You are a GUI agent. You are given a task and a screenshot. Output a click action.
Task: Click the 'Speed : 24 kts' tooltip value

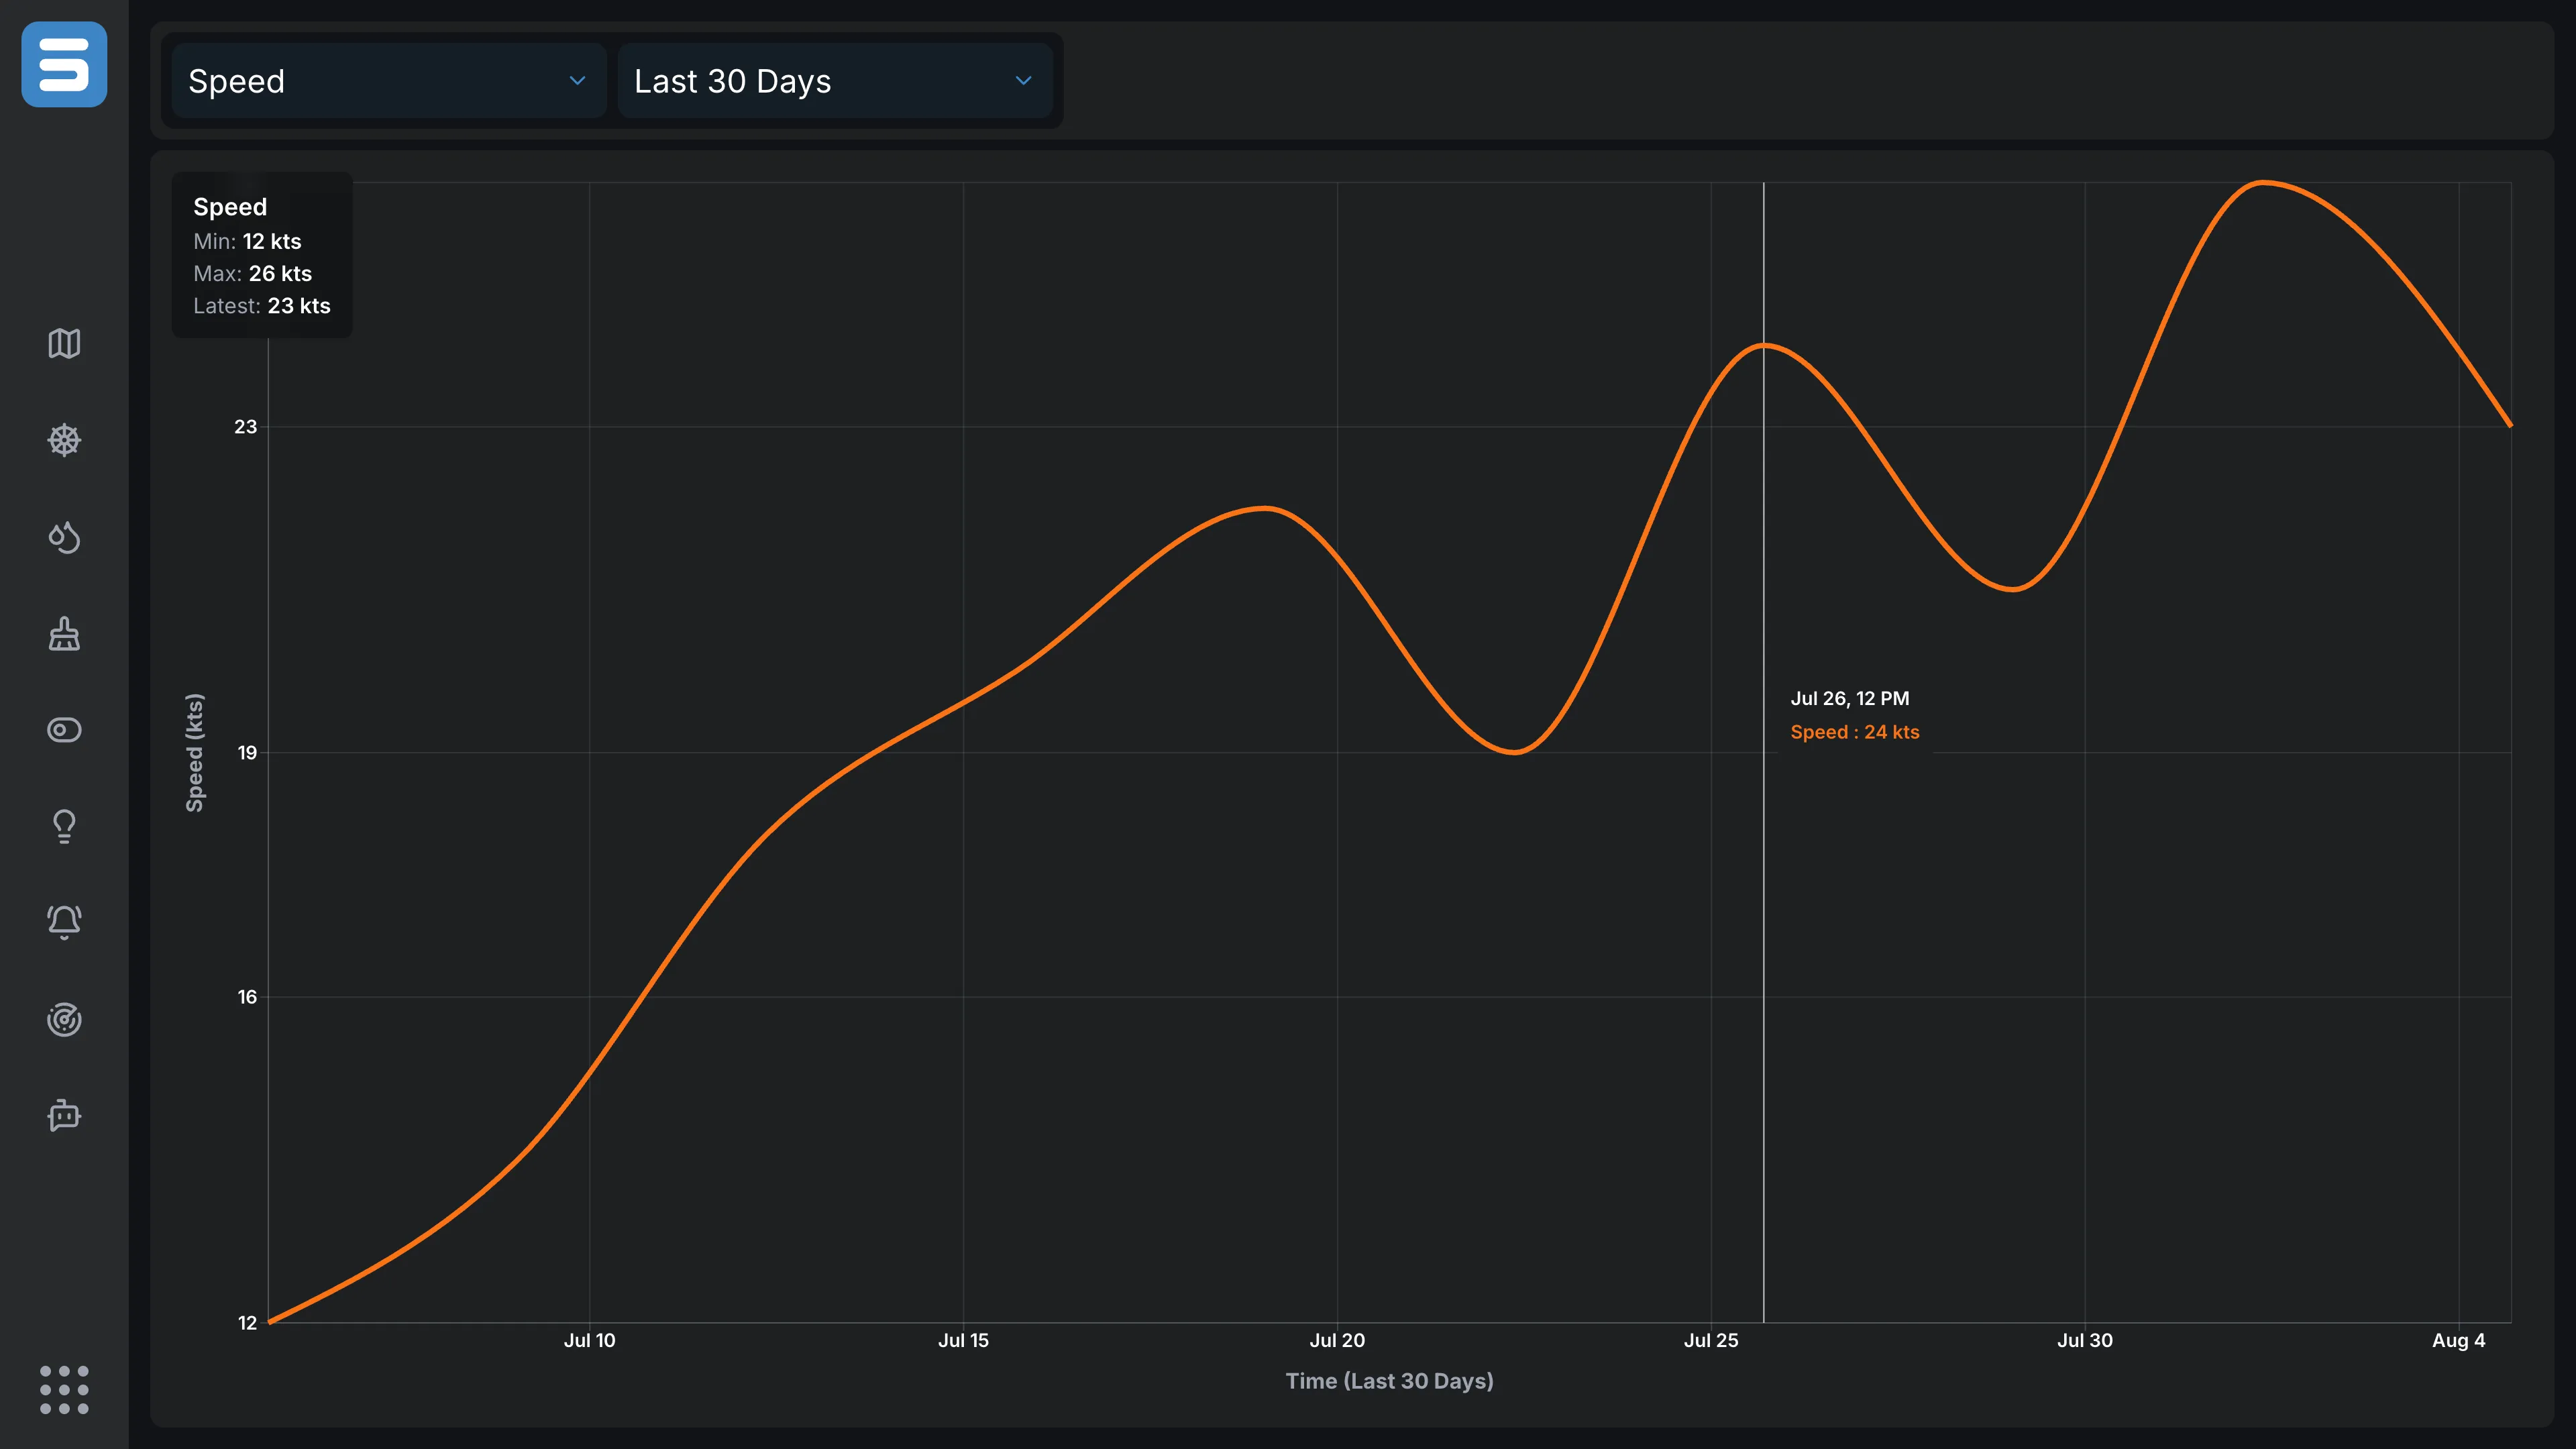point(1854,732)
